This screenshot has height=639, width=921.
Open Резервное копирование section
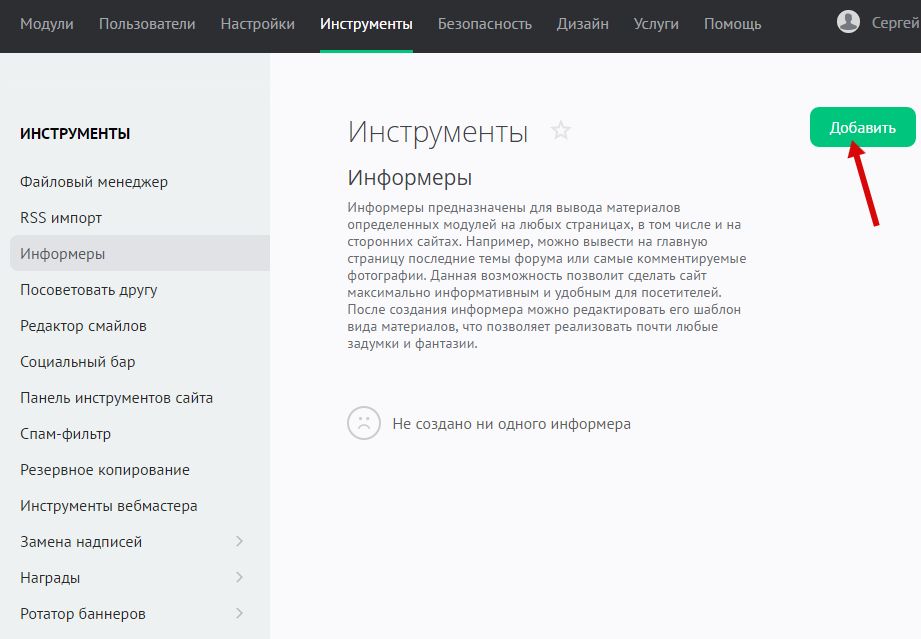105,470
